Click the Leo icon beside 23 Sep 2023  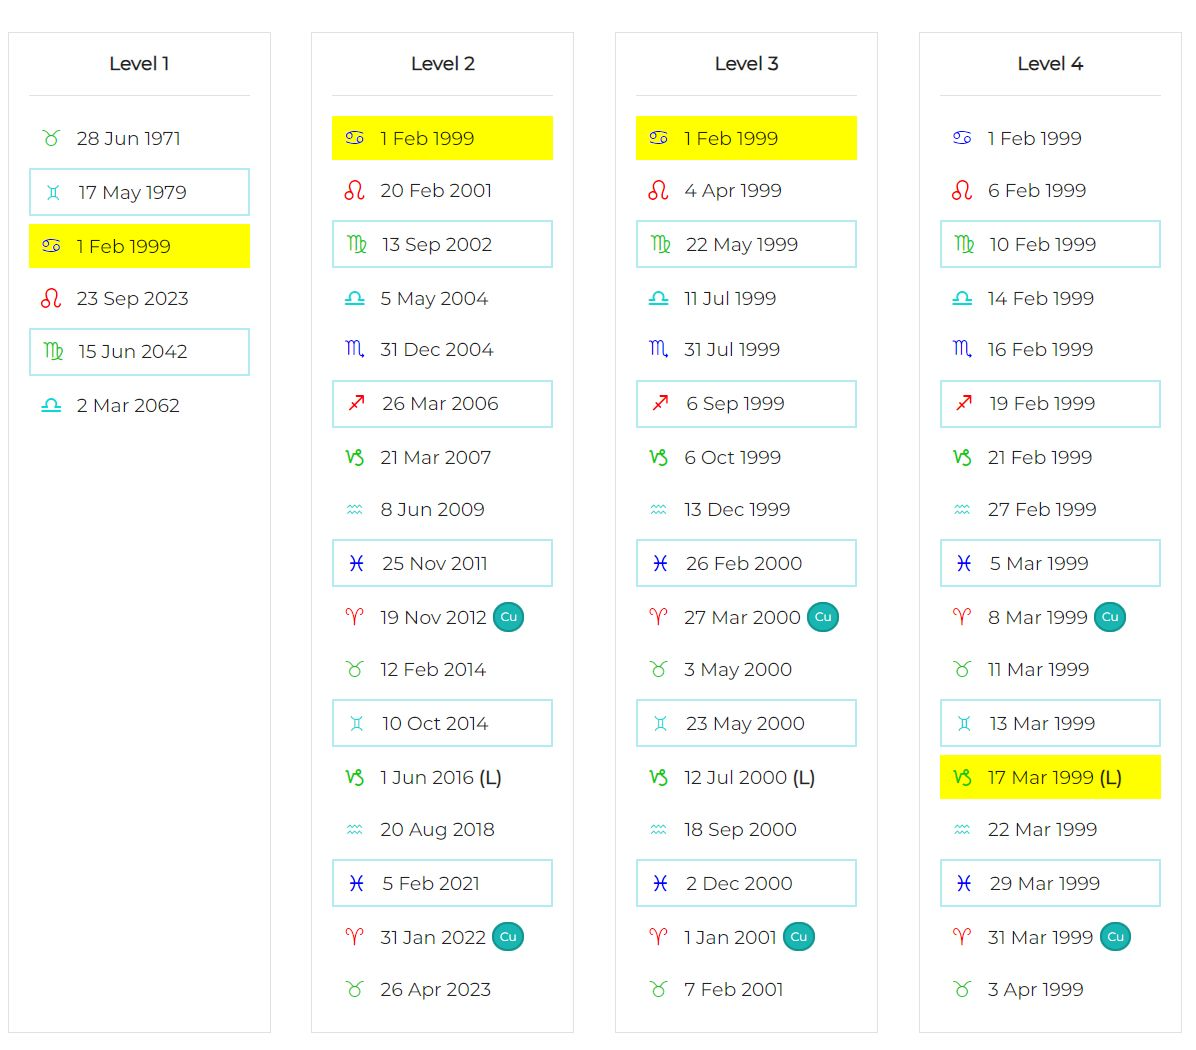coord(51,298)
